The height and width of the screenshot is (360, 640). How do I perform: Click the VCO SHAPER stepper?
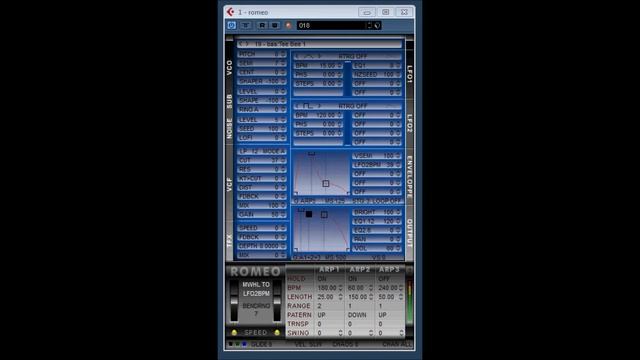[282, 81]
